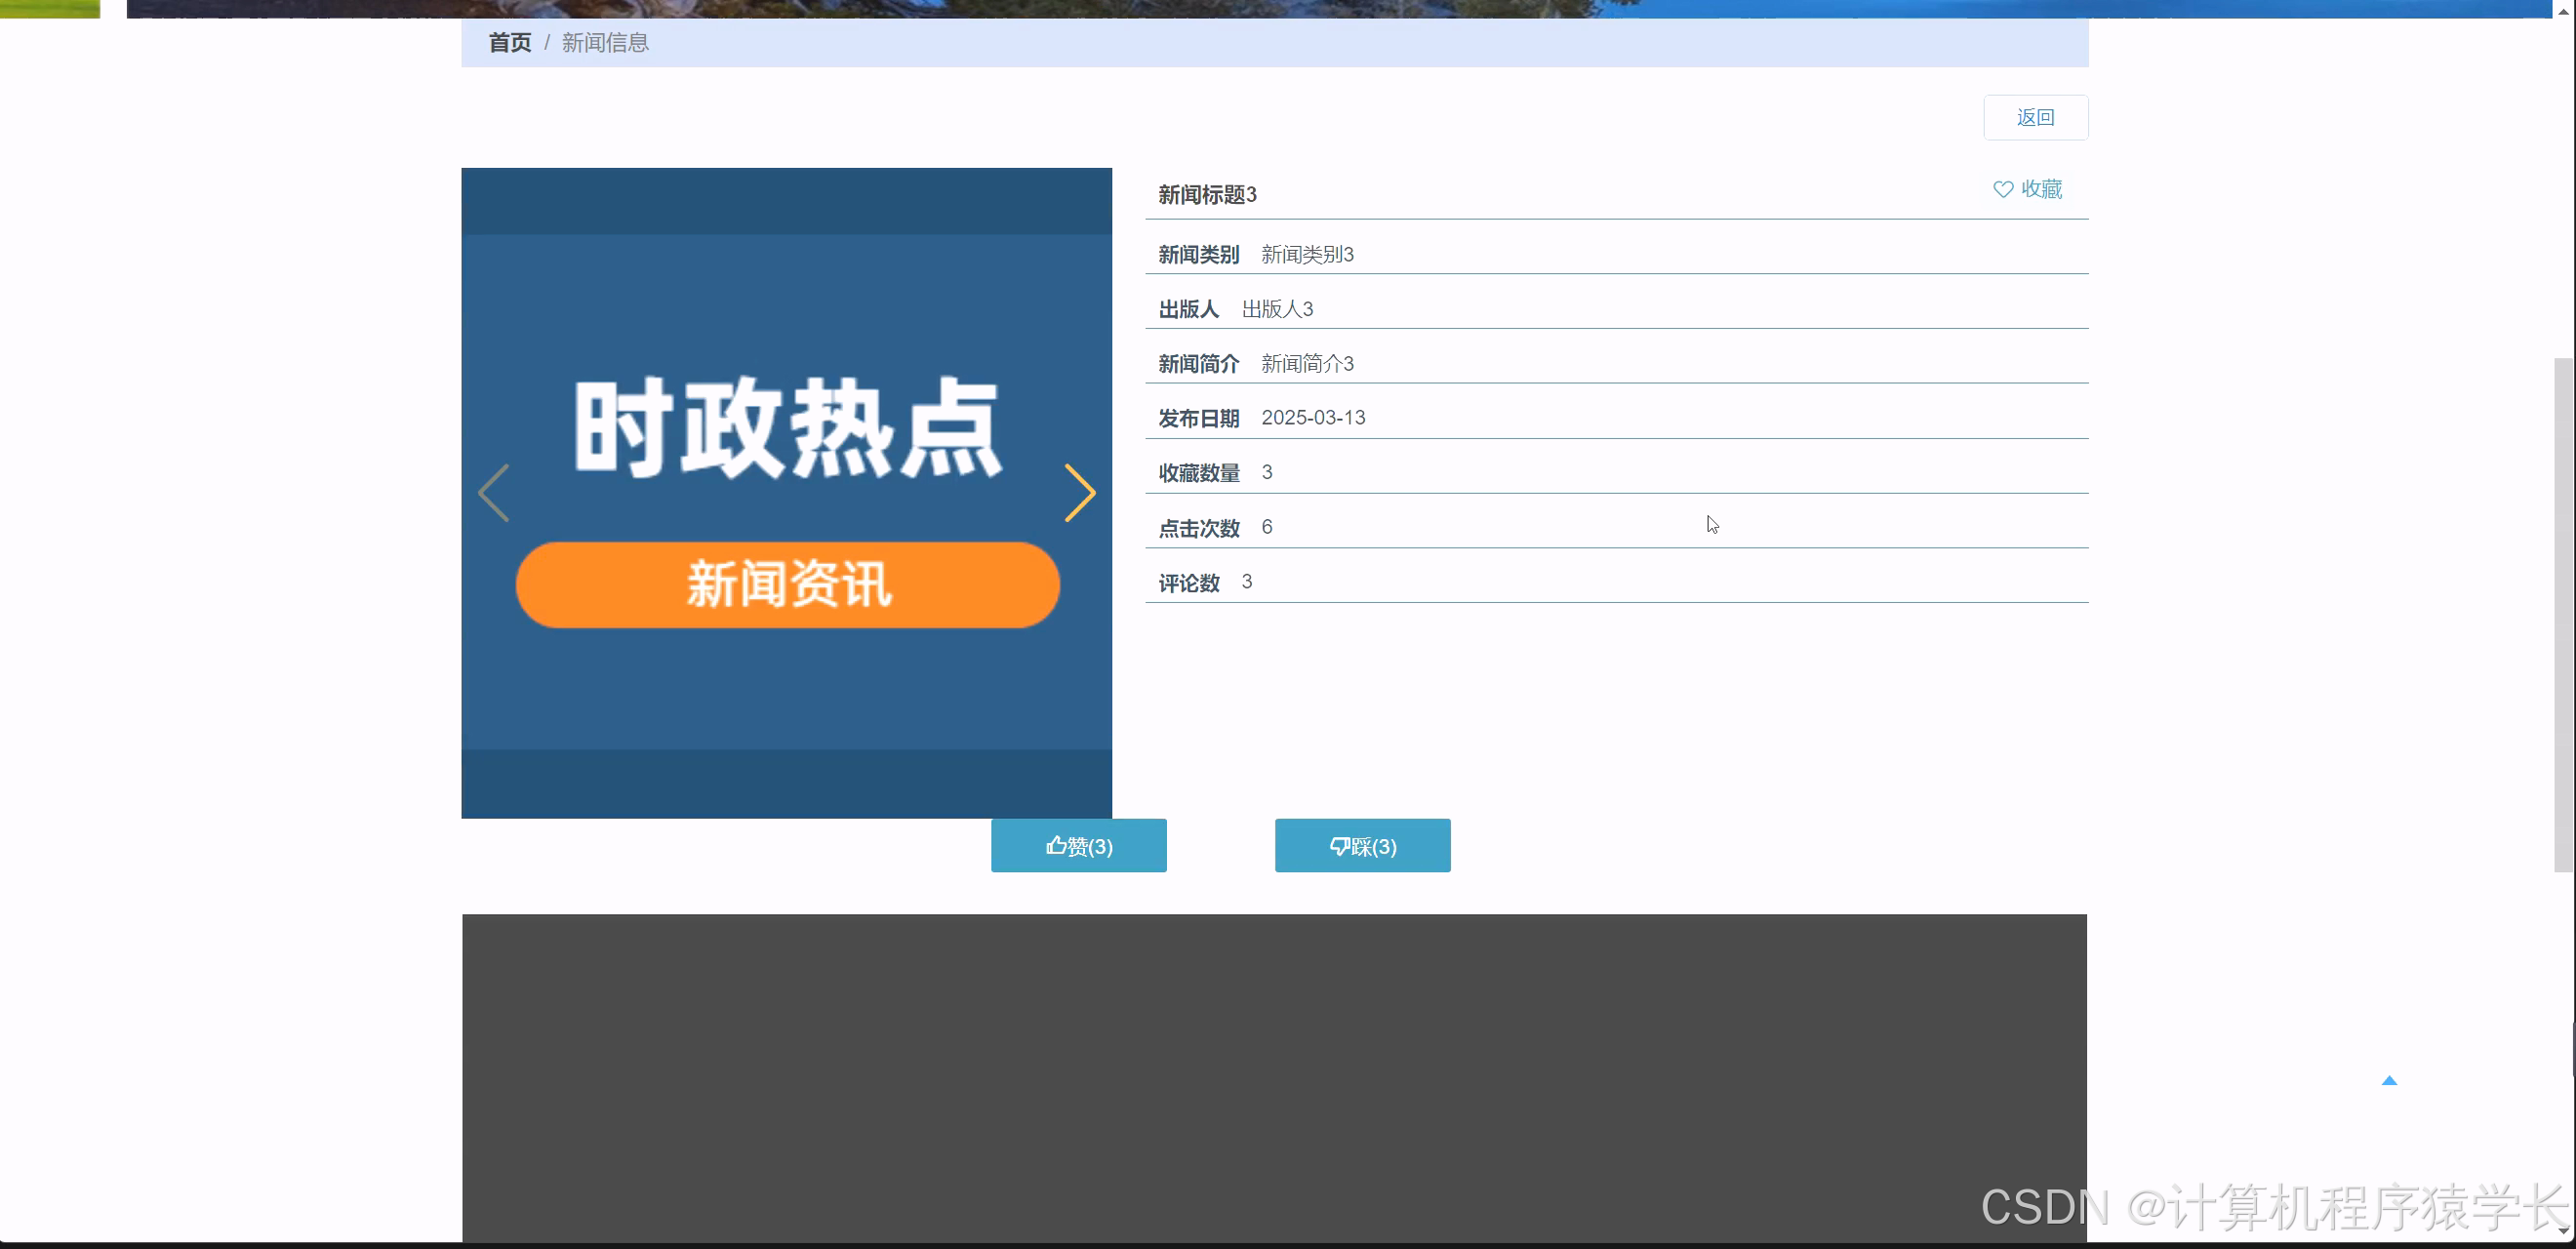This screenshot has width=2576, height=1249.
Task: Click the blue back-to-top arrow
Action: pyautogui.click(x=2391, y=1080)
